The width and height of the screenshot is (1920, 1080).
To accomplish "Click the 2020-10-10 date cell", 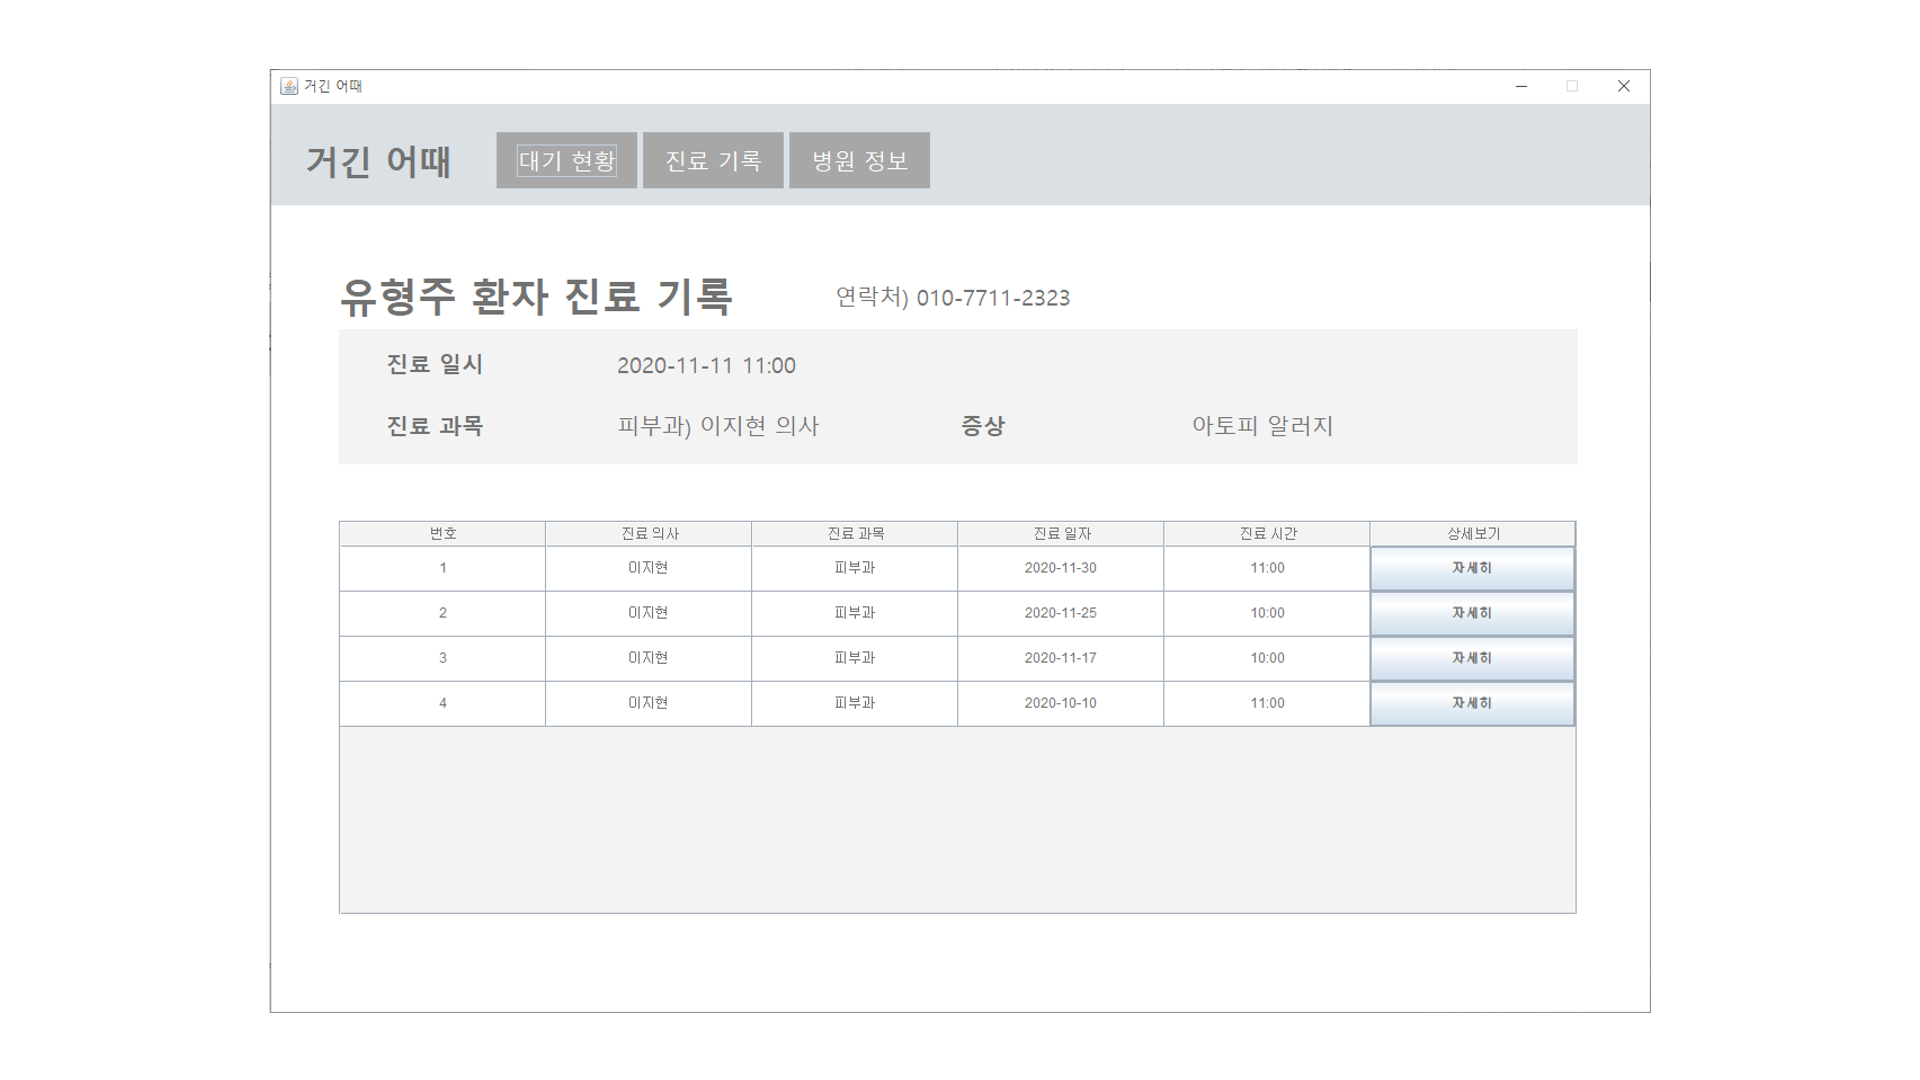I will pyautogui.click(x=1060, y=703).
